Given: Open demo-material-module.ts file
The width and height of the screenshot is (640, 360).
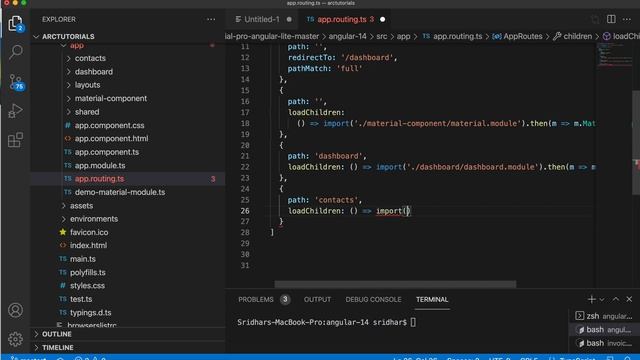Looking at the screenshot, I should (x=120, y=192).
